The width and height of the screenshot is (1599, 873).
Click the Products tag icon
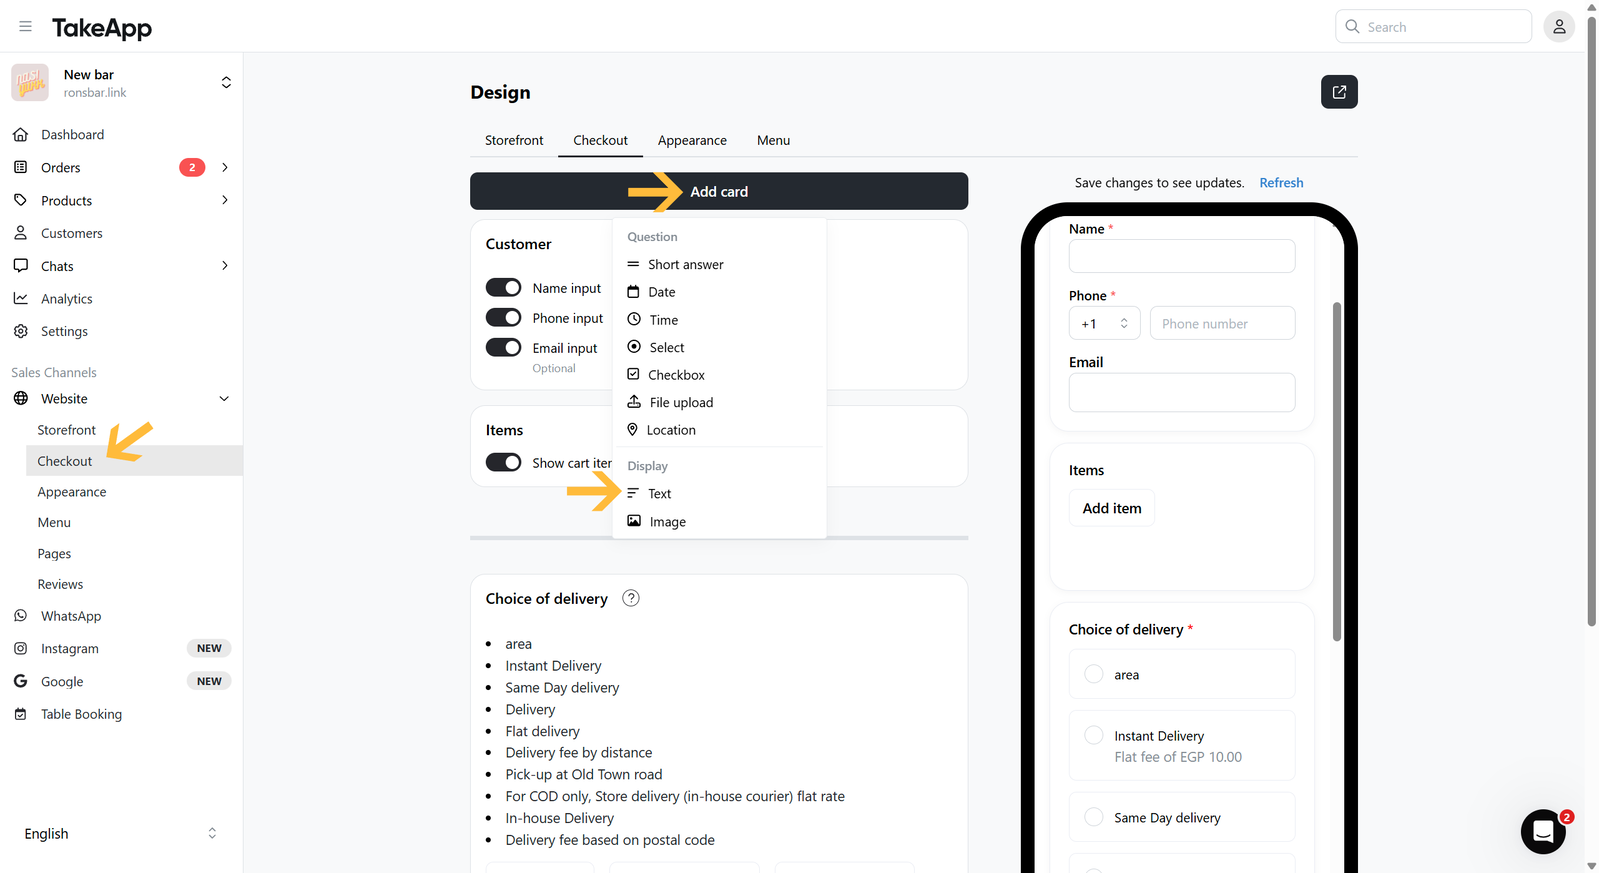(20, 200)
